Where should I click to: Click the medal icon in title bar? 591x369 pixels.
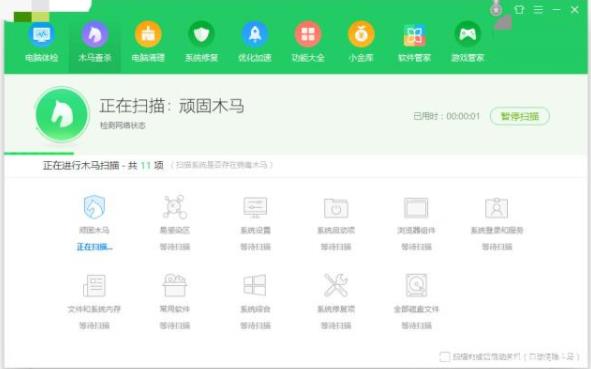point(496,8)
